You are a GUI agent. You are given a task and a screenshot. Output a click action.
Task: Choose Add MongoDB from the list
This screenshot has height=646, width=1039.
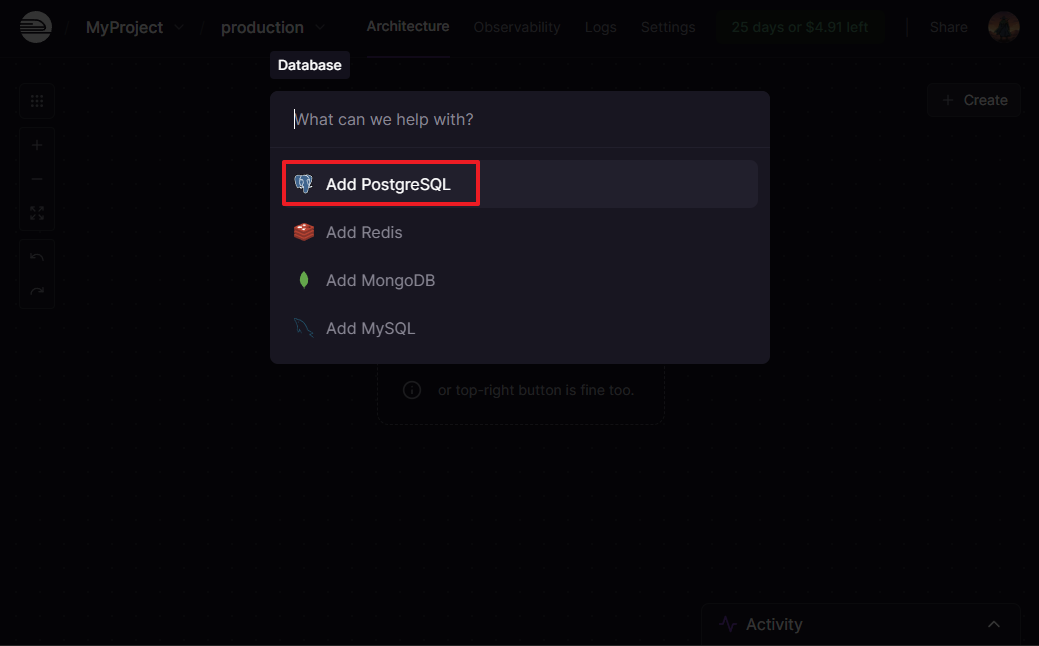click(x=380, y=280)
